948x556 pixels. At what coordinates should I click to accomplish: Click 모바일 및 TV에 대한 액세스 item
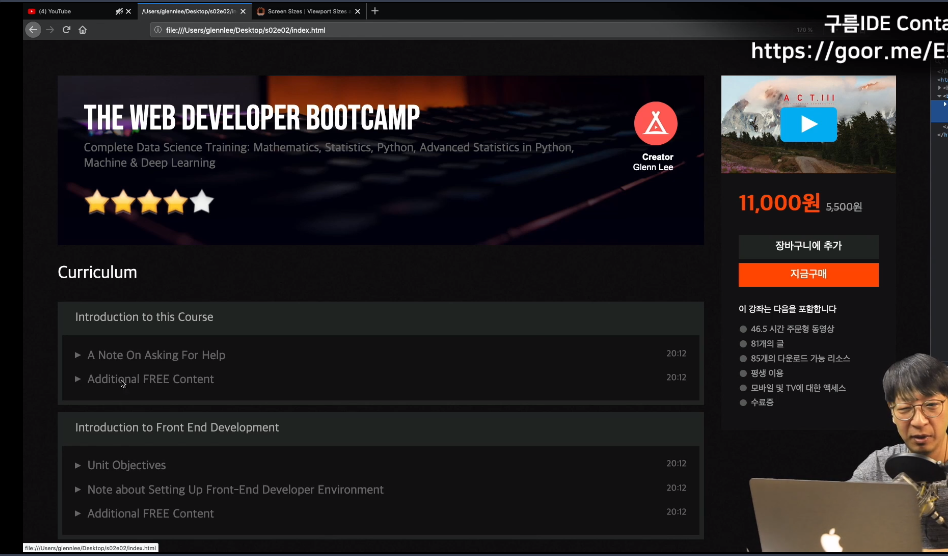pyautogui.click(x=798, y=388)
